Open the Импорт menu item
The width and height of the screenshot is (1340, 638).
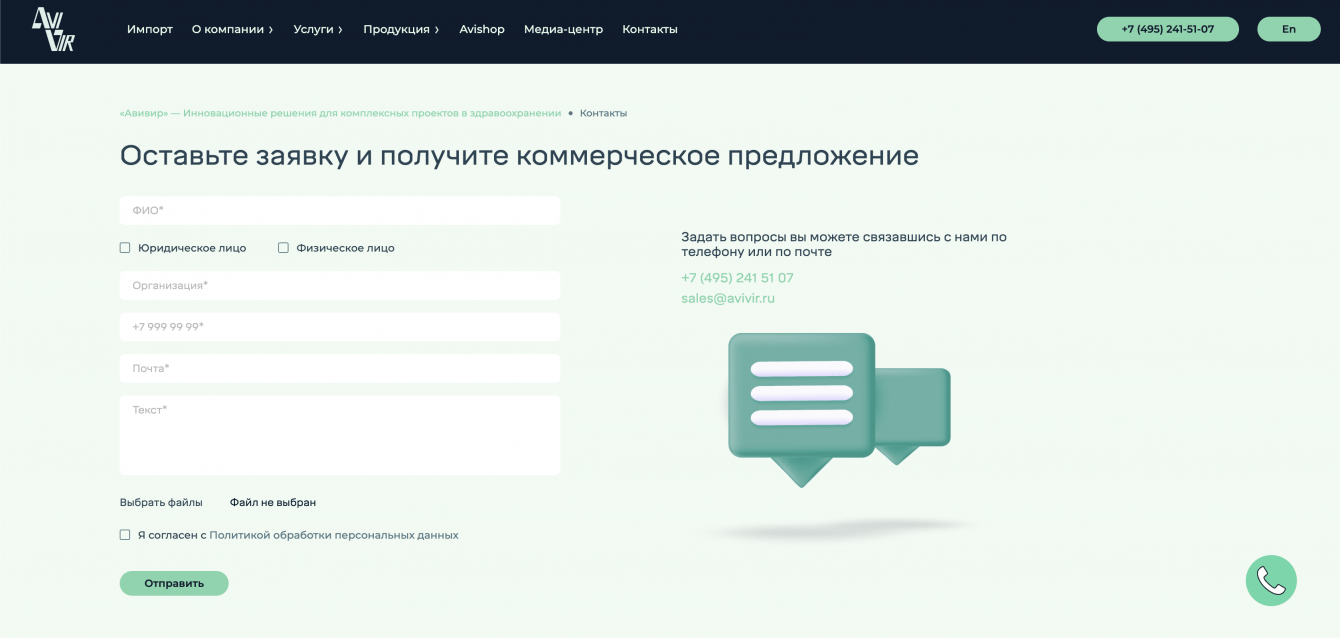[150, 29]
